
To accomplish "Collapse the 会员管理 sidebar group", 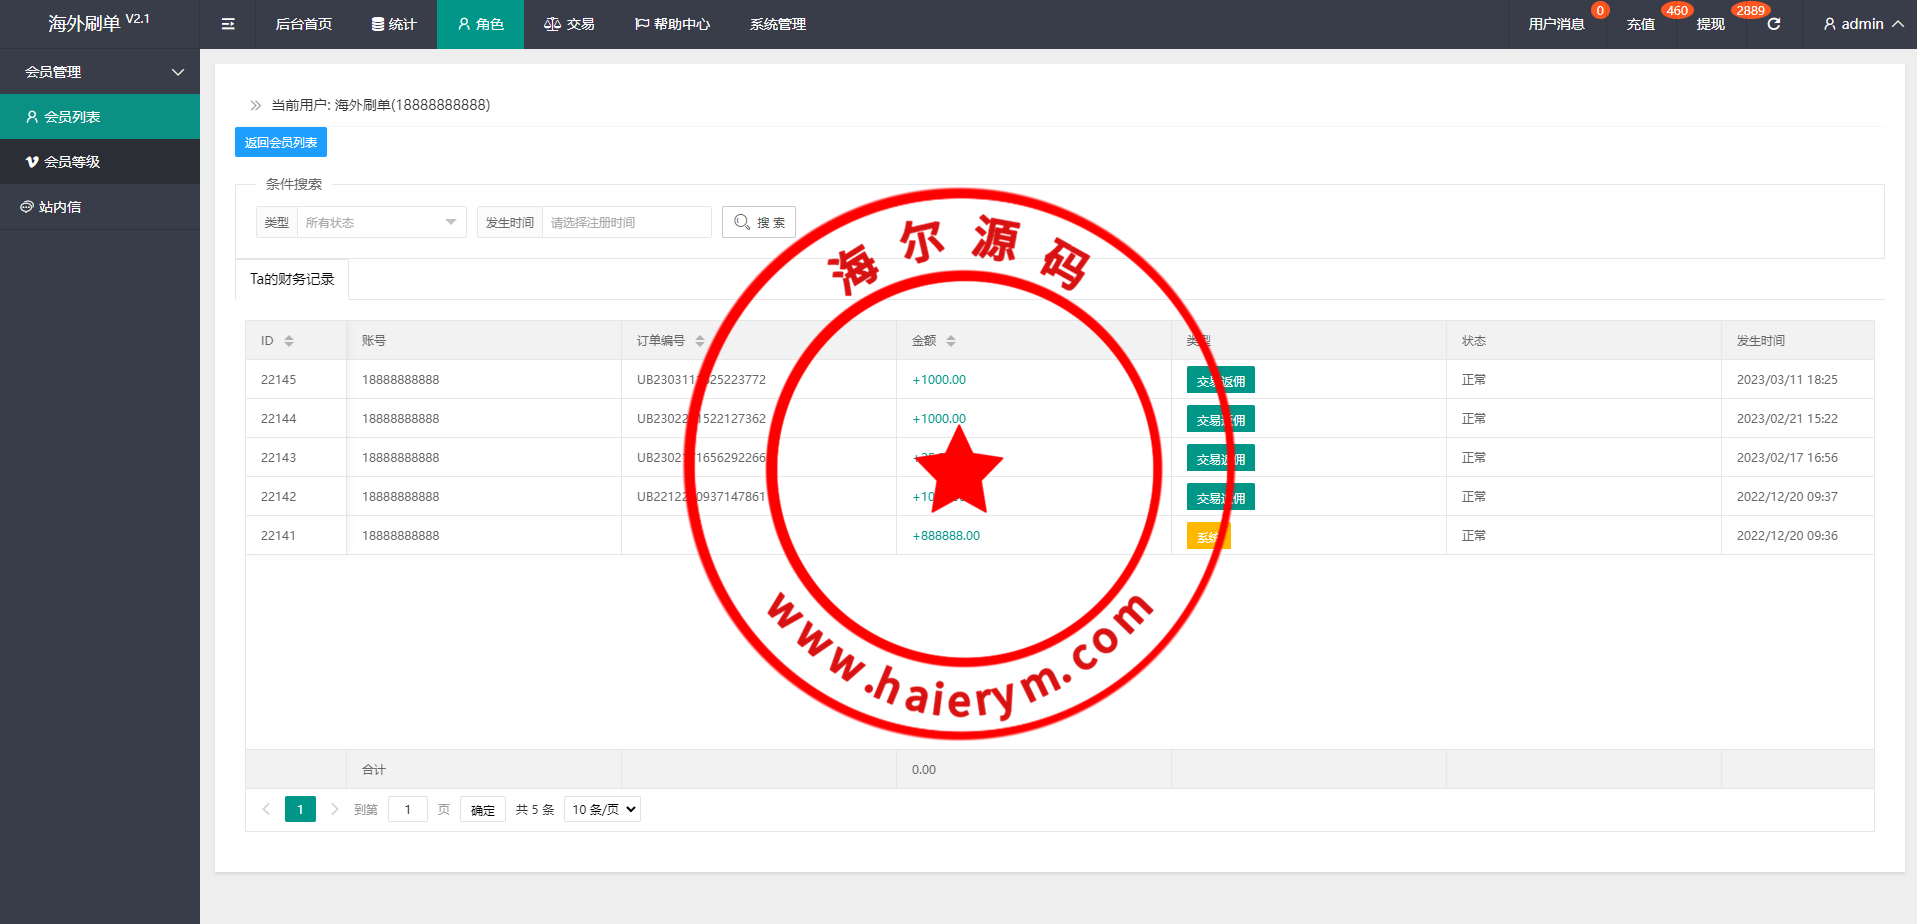I will (x=100, y=72).
